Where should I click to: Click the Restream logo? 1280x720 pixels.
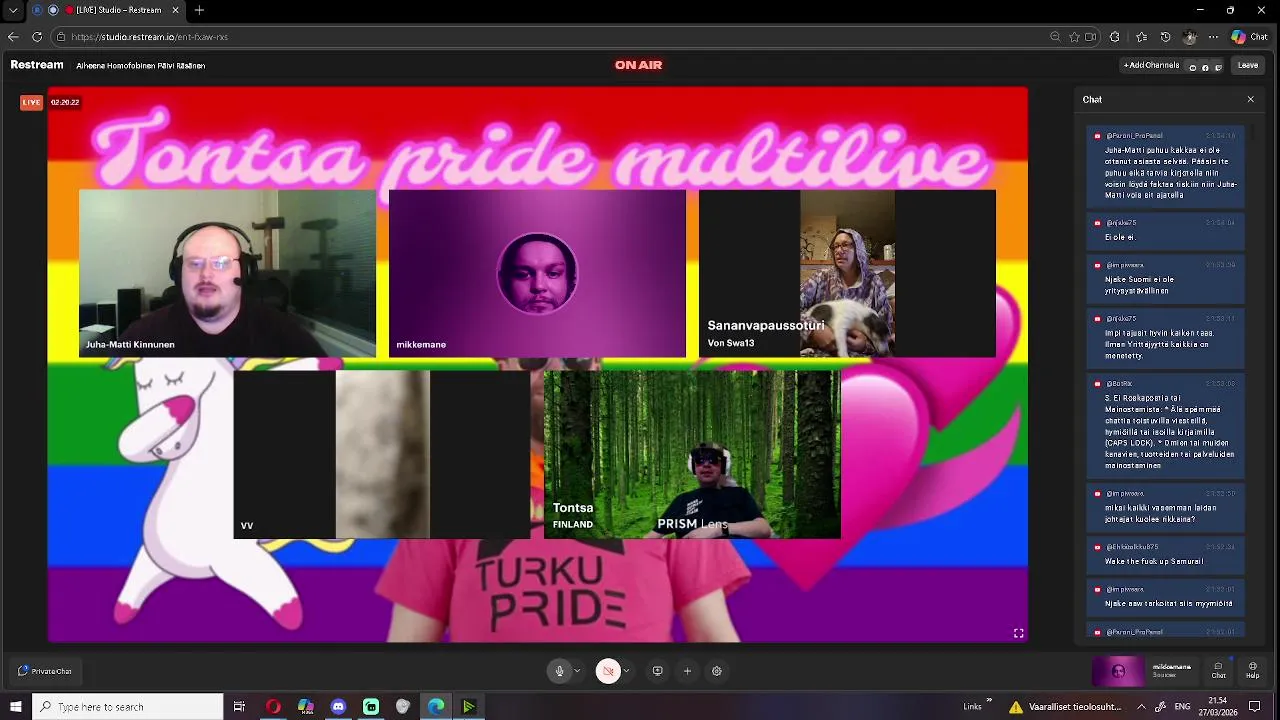pos(37,65)
